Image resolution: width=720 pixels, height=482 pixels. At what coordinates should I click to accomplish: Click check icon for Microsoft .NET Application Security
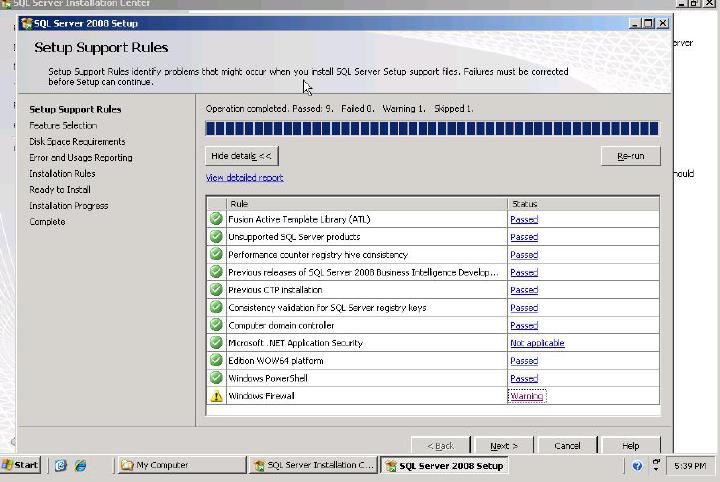pyautogui.click(x=216, y=342)
